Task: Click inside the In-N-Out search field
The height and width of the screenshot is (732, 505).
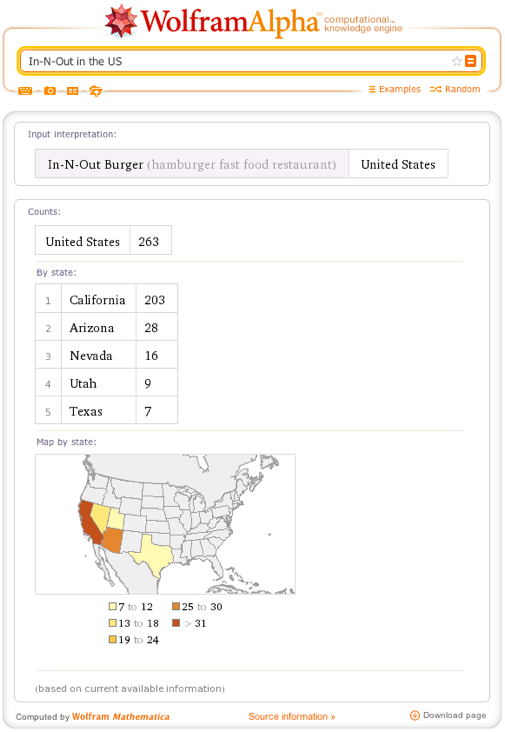Action: click(236, 61)
